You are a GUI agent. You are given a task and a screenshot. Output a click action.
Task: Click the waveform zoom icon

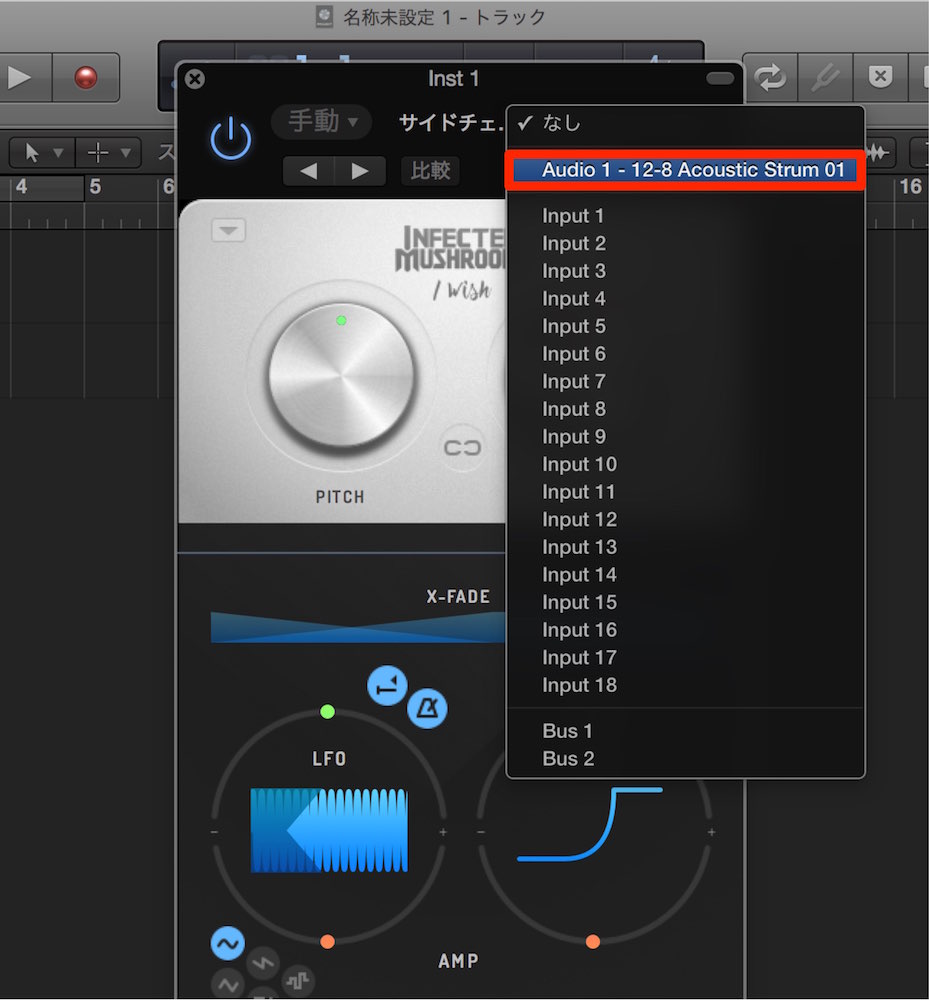pyautogui.click(x=878, y=152)
